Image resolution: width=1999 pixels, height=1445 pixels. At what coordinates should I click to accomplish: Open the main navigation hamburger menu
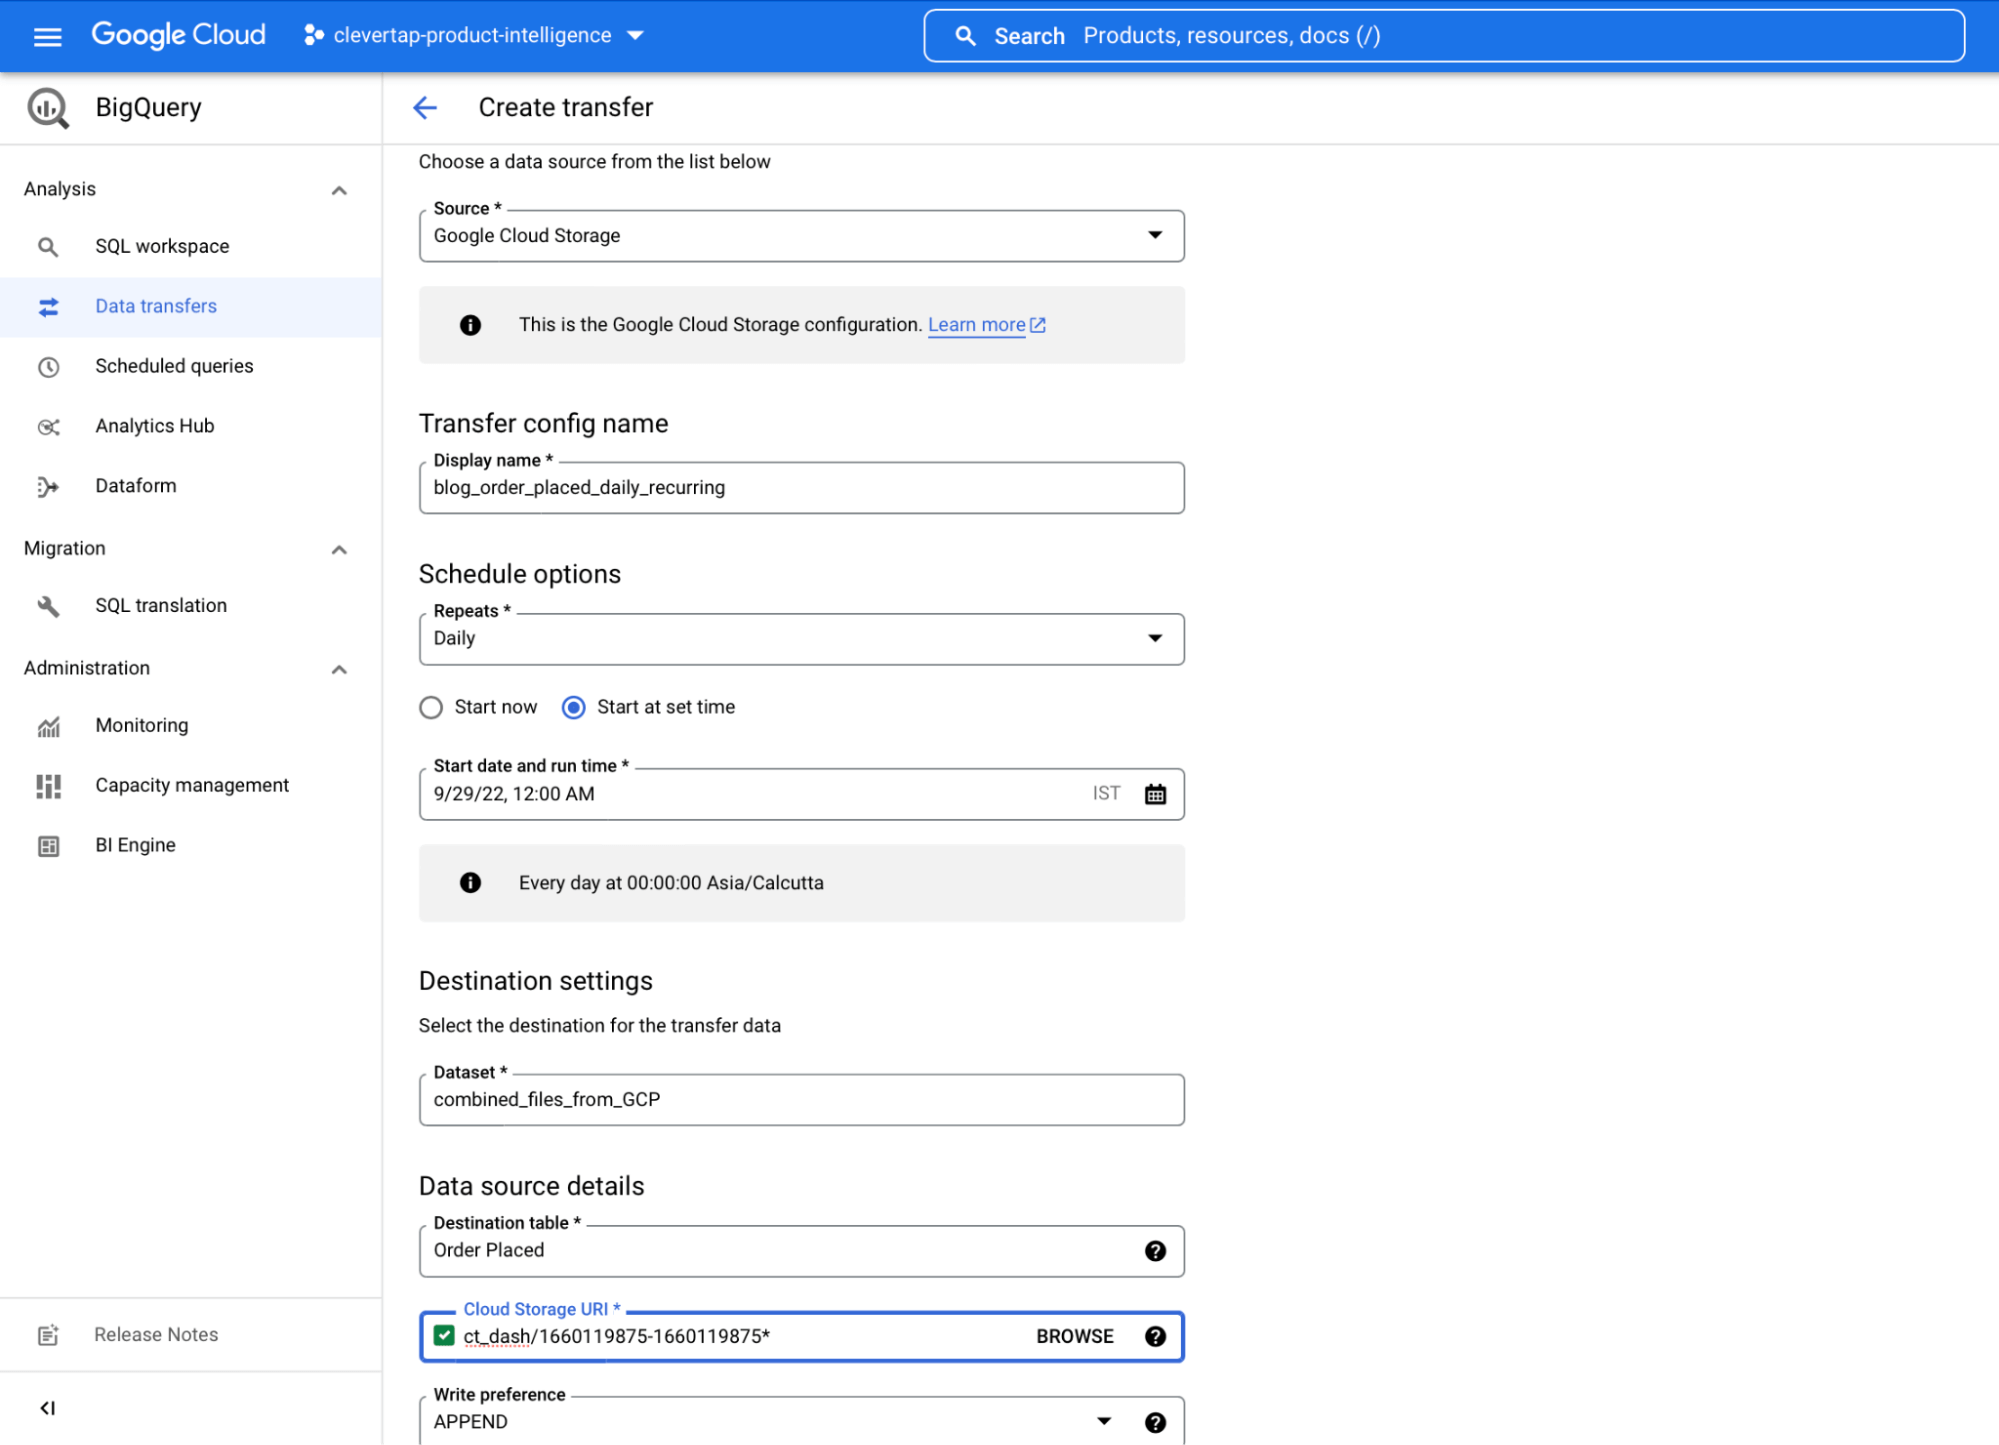click(x=47, y=36)
